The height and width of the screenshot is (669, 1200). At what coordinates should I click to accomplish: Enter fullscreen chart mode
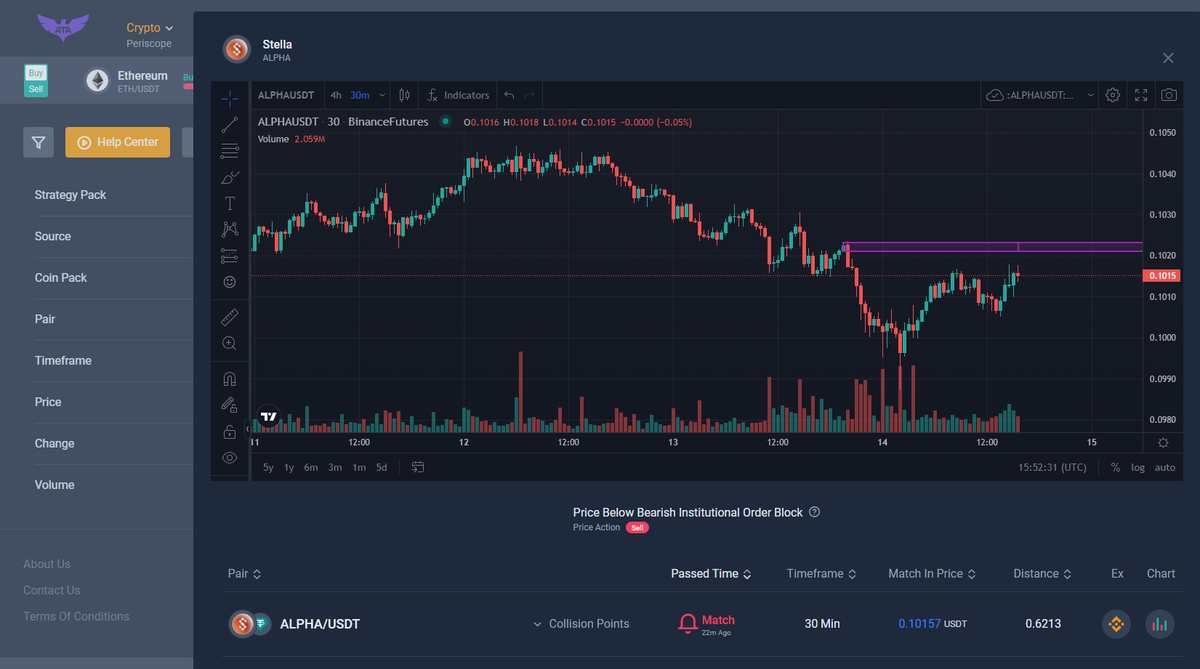[1141, 95]
